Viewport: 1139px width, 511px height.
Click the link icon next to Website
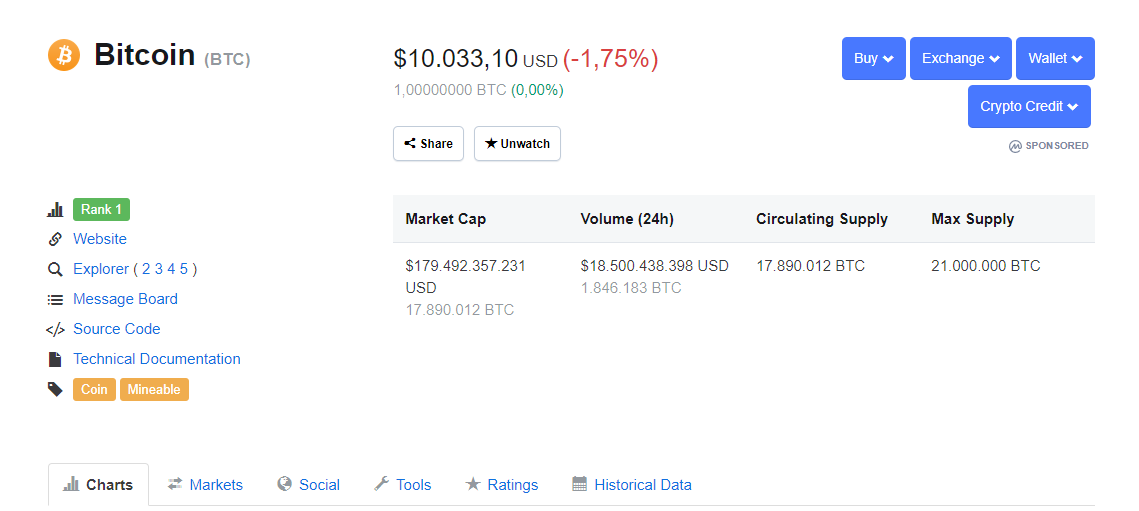click(55, 239)
